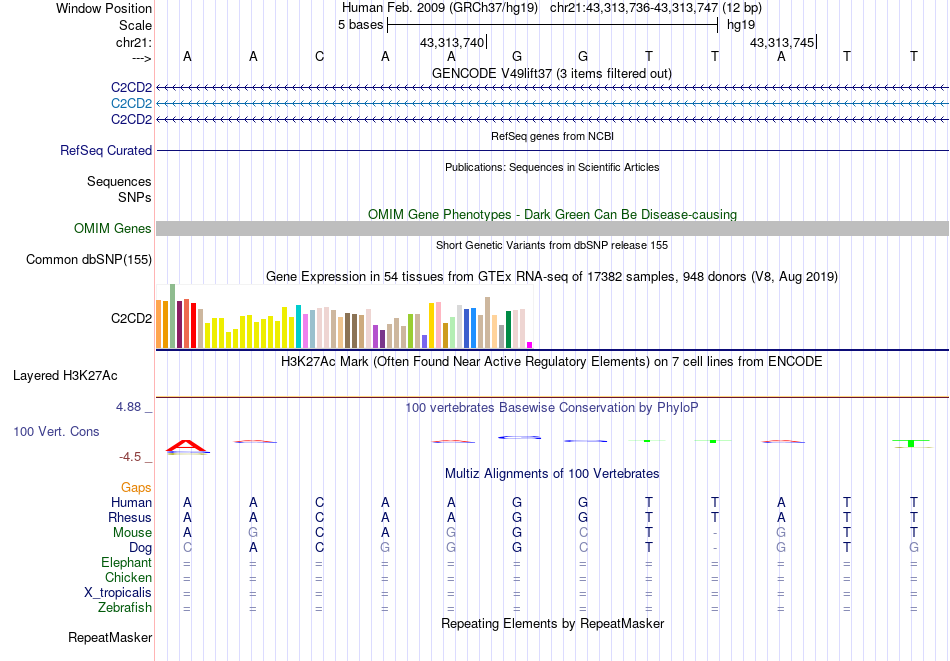Click the tallest green bar in GTEx chart
Image resolution: width=950 pixels, height=661 pixels.
(173, 316)
